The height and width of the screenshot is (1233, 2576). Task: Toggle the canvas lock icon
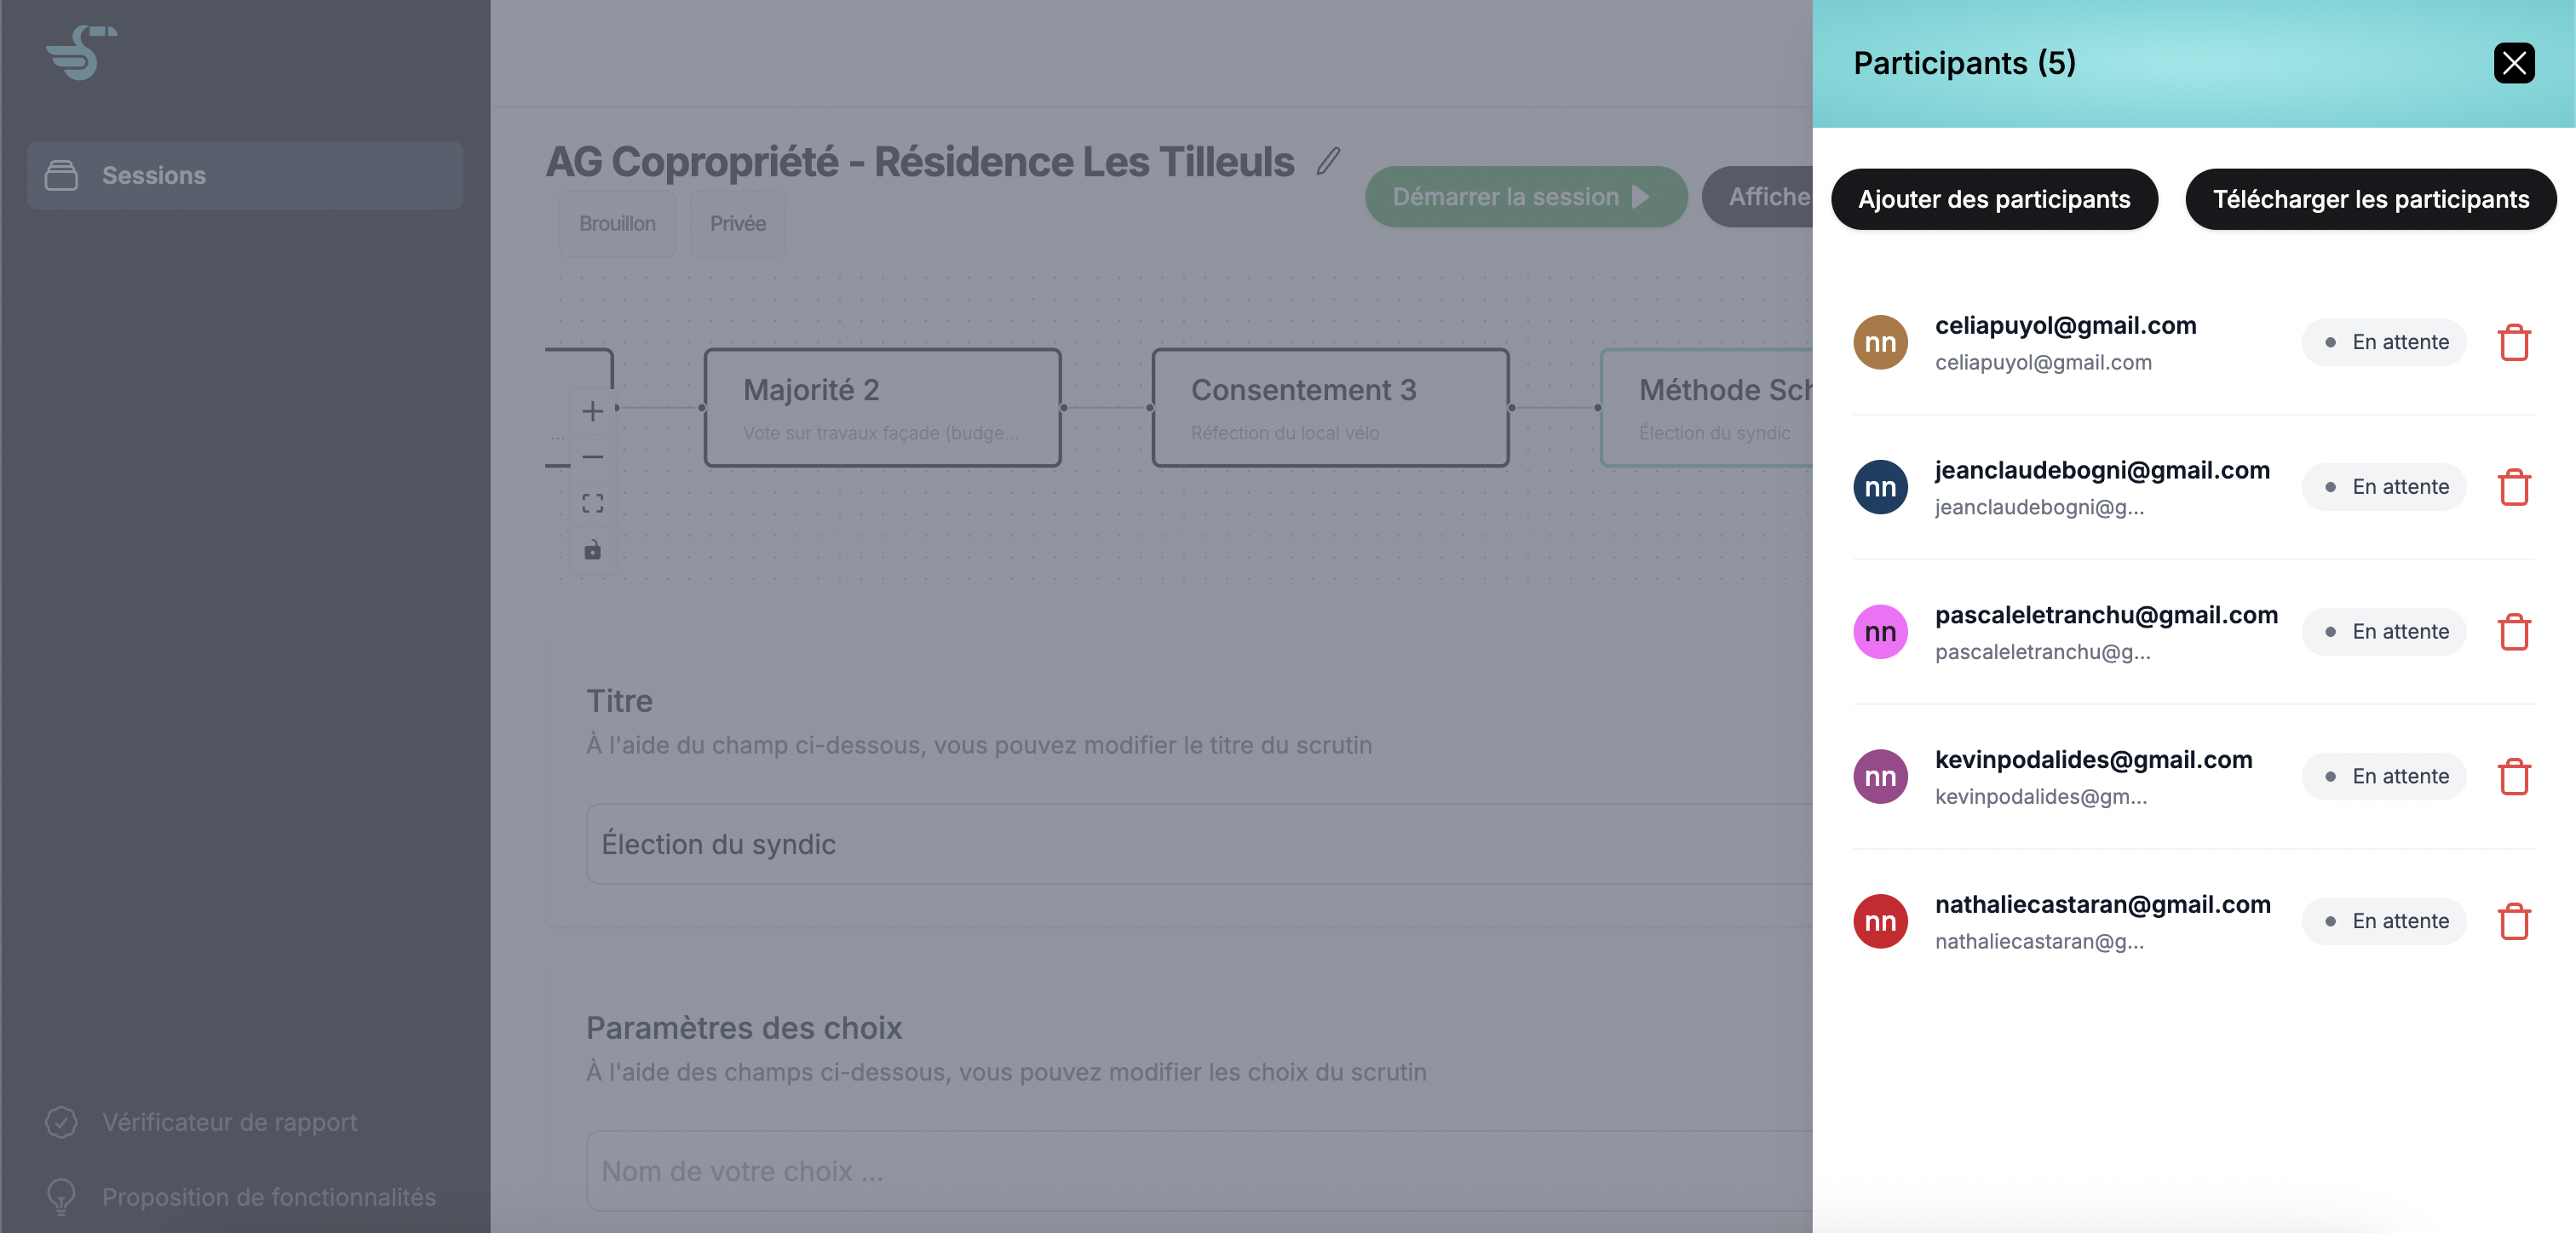pyautogui.click(x=592, y=550)
